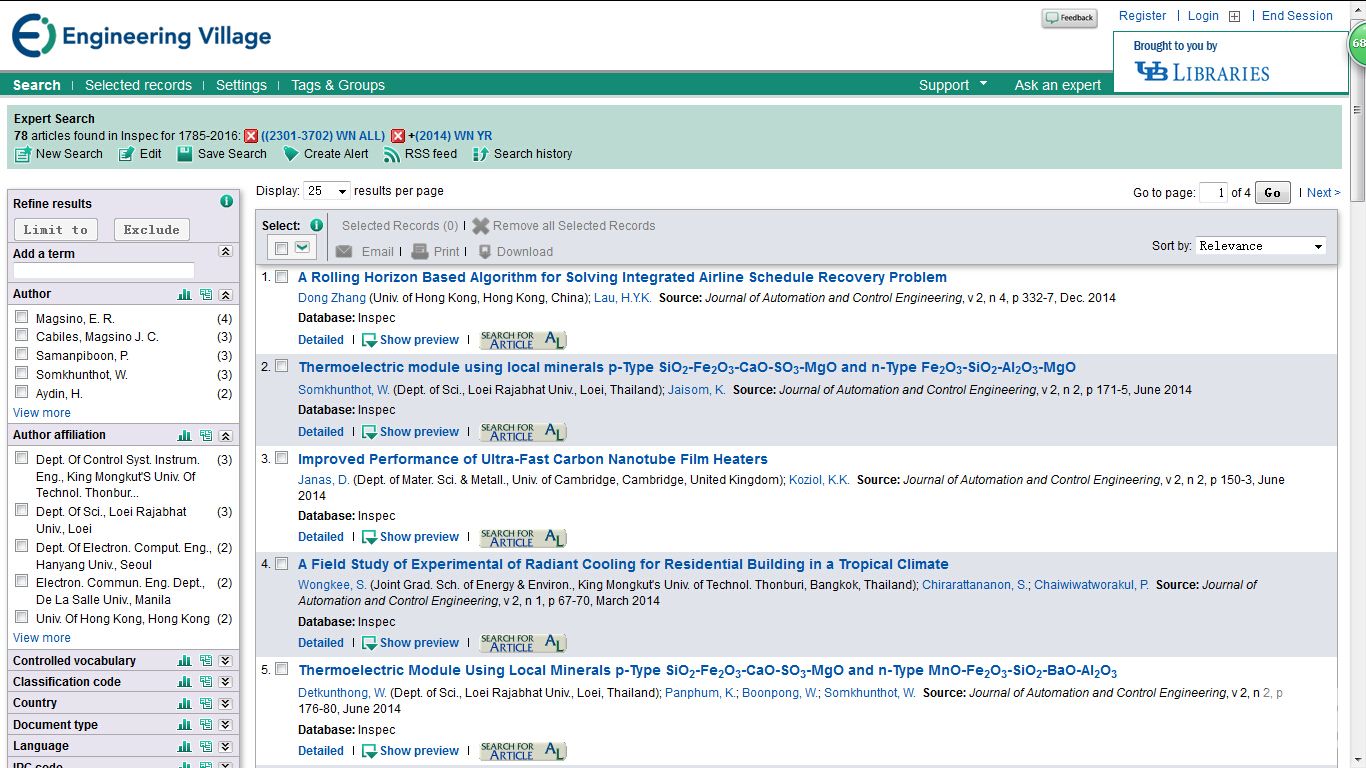
Task: Expand the Controlled vocabulary facet
Action: pos(226,661)
